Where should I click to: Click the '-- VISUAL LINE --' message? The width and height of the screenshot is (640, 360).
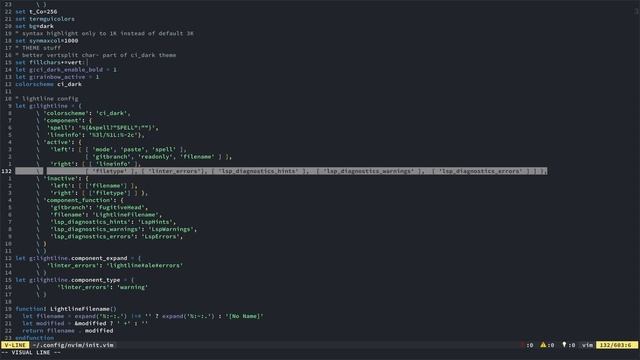(31, 352)
